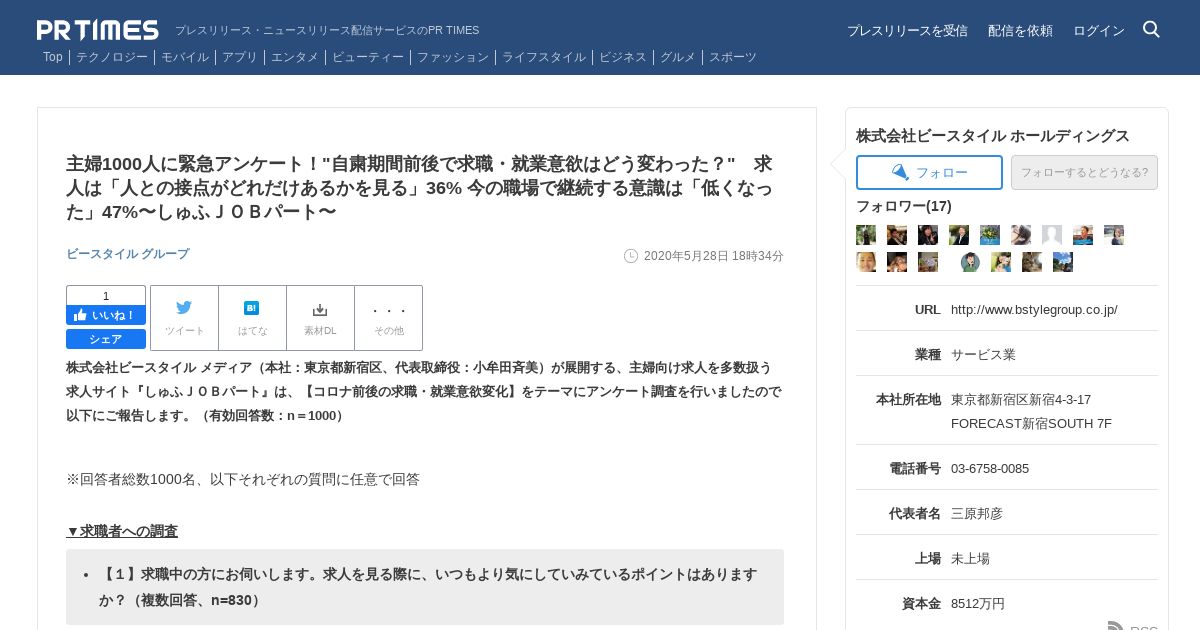The width and height of the screenshot is (1200, 630).
Task: Click the 【１】求職中の方にお伺いします question text
Action: coord(428,587)
